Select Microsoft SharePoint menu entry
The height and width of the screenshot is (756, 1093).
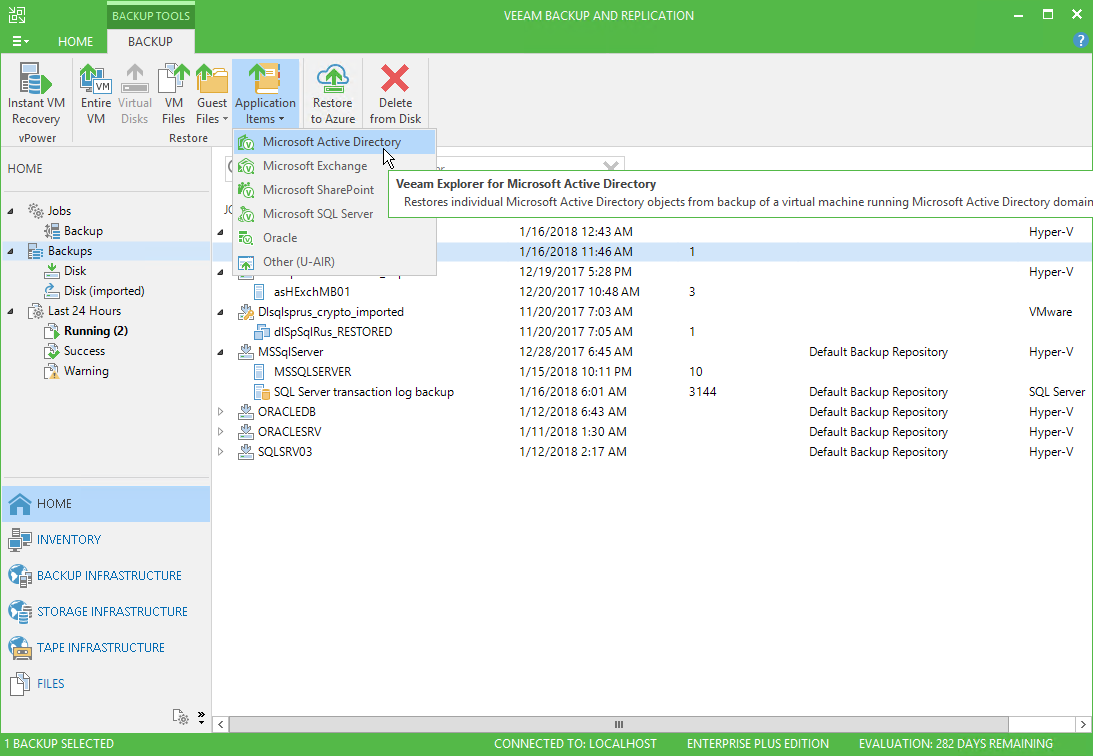click(335, 190)
